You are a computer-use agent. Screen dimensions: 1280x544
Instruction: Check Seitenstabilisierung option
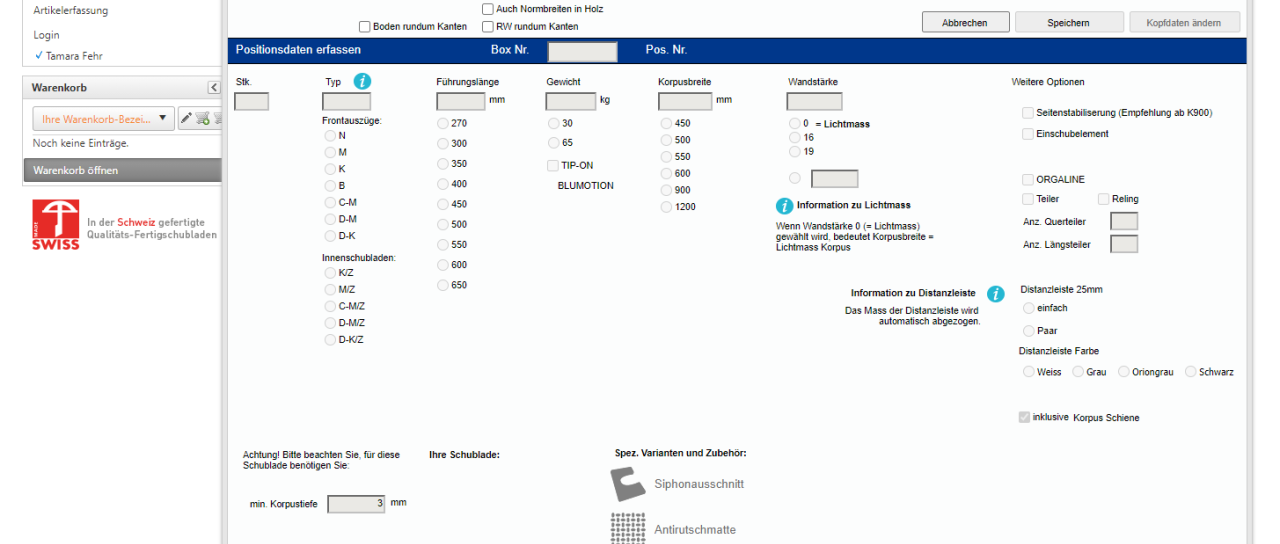point(1028,113)
